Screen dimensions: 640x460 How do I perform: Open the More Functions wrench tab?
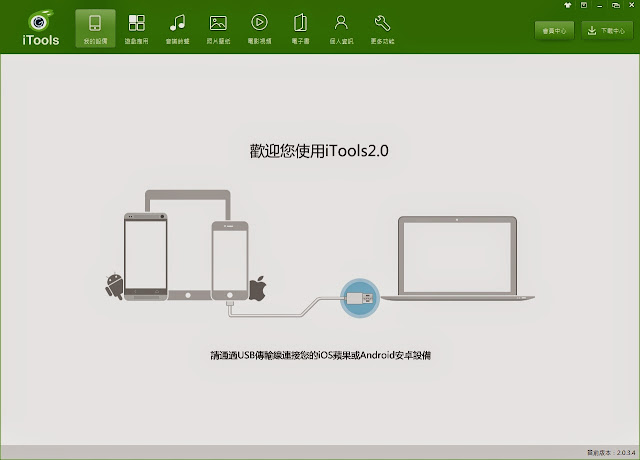click(x=382, y=29)
